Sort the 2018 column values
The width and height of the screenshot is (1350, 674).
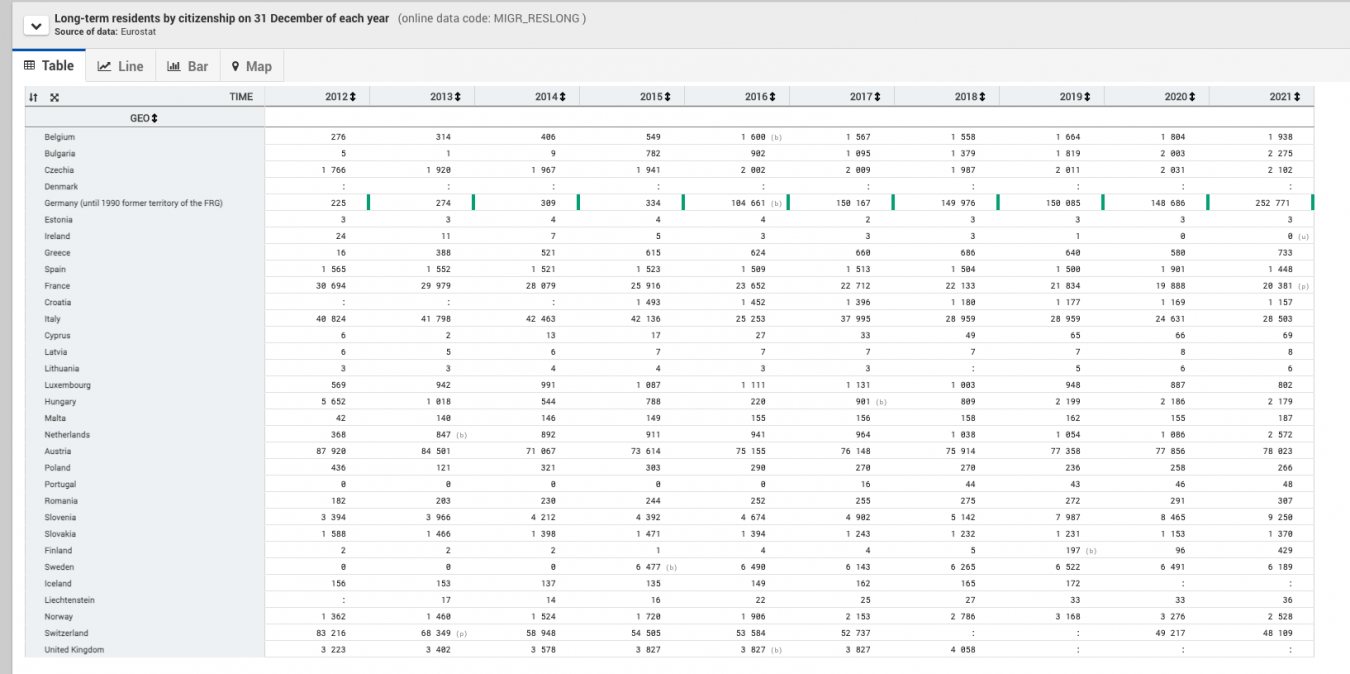tap(982, 97)
